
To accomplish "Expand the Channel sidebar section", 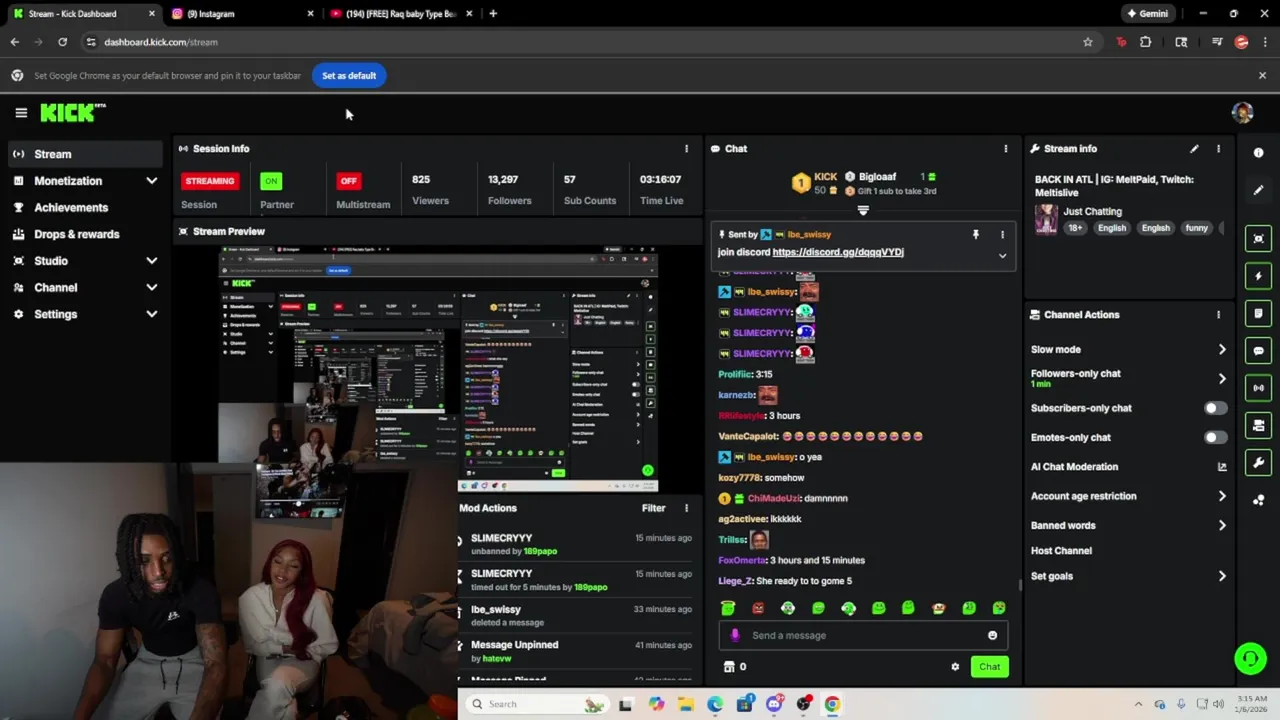I will click(152, 288).
